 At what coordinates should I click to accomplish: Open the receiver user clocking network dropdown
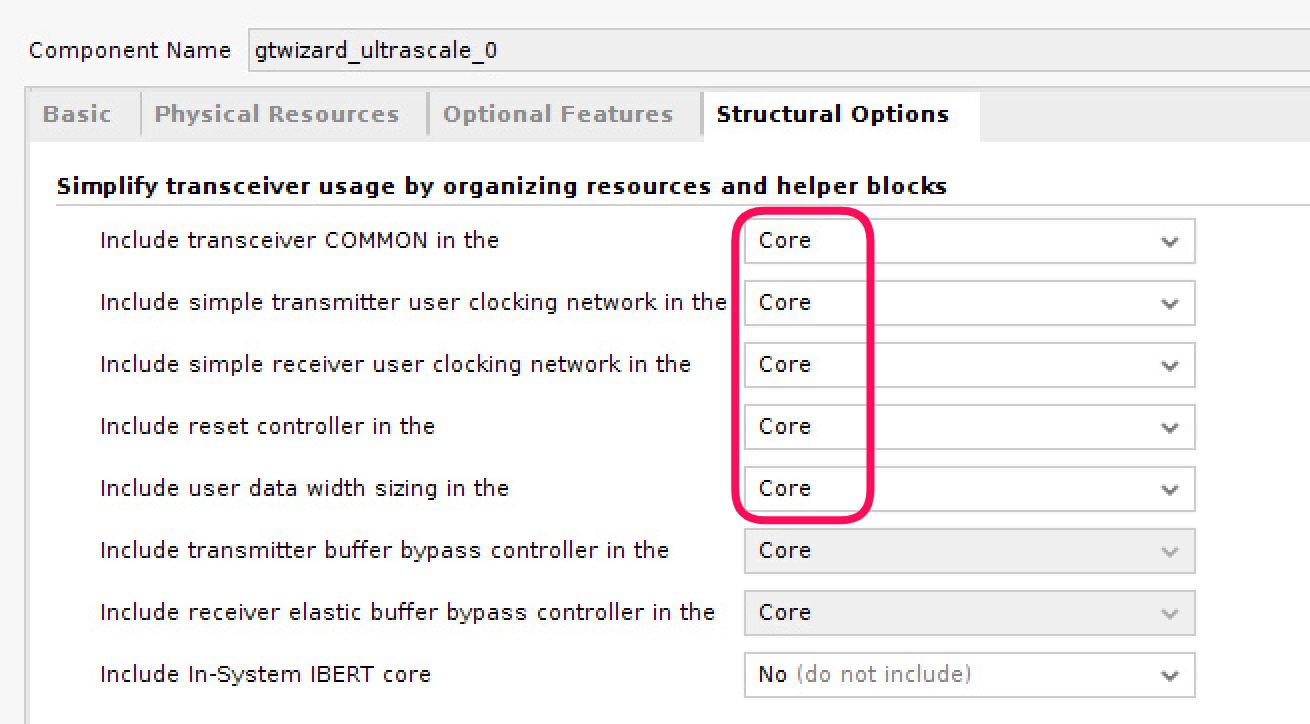coord(968,365)
